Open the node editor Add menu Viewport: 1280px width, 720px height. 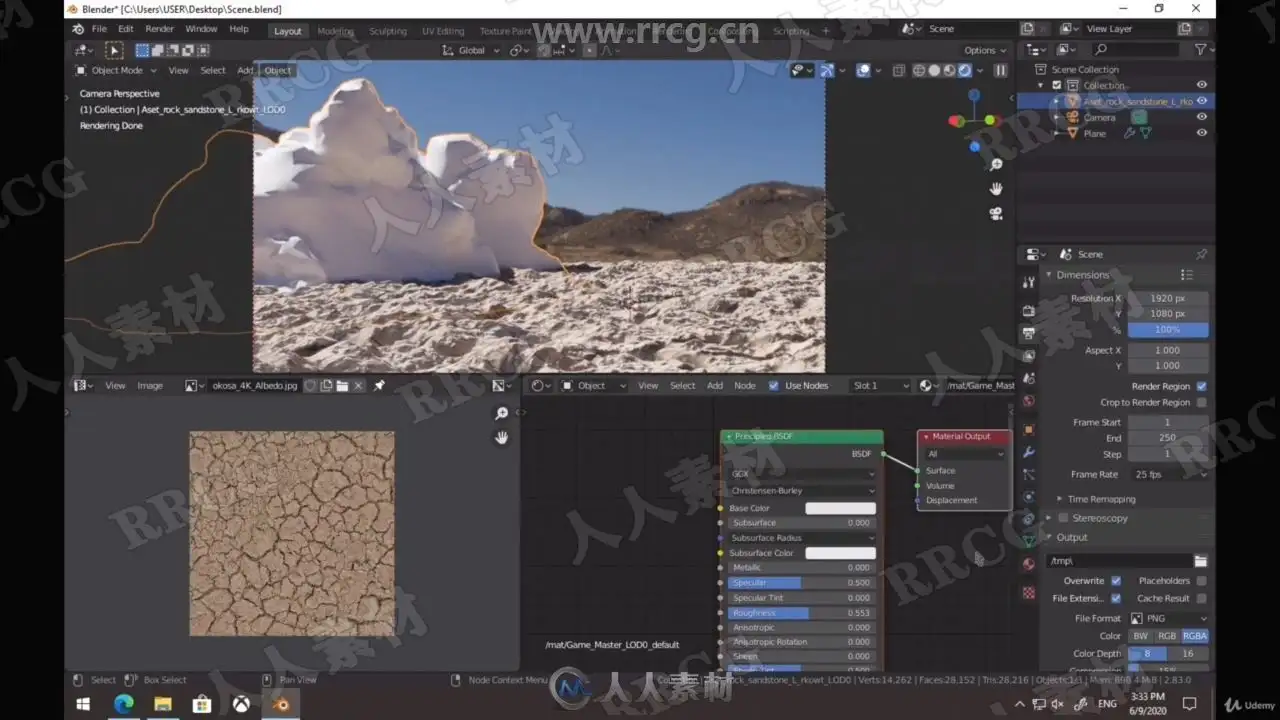(x=715, y=385)
